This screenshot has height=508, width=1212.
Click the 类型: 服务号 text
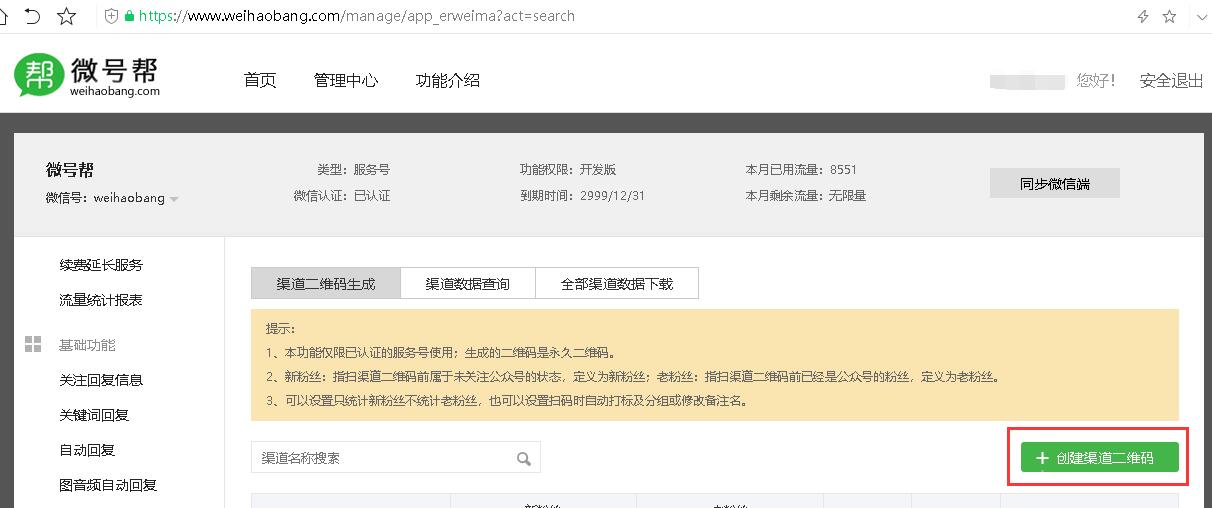(354, 169)
